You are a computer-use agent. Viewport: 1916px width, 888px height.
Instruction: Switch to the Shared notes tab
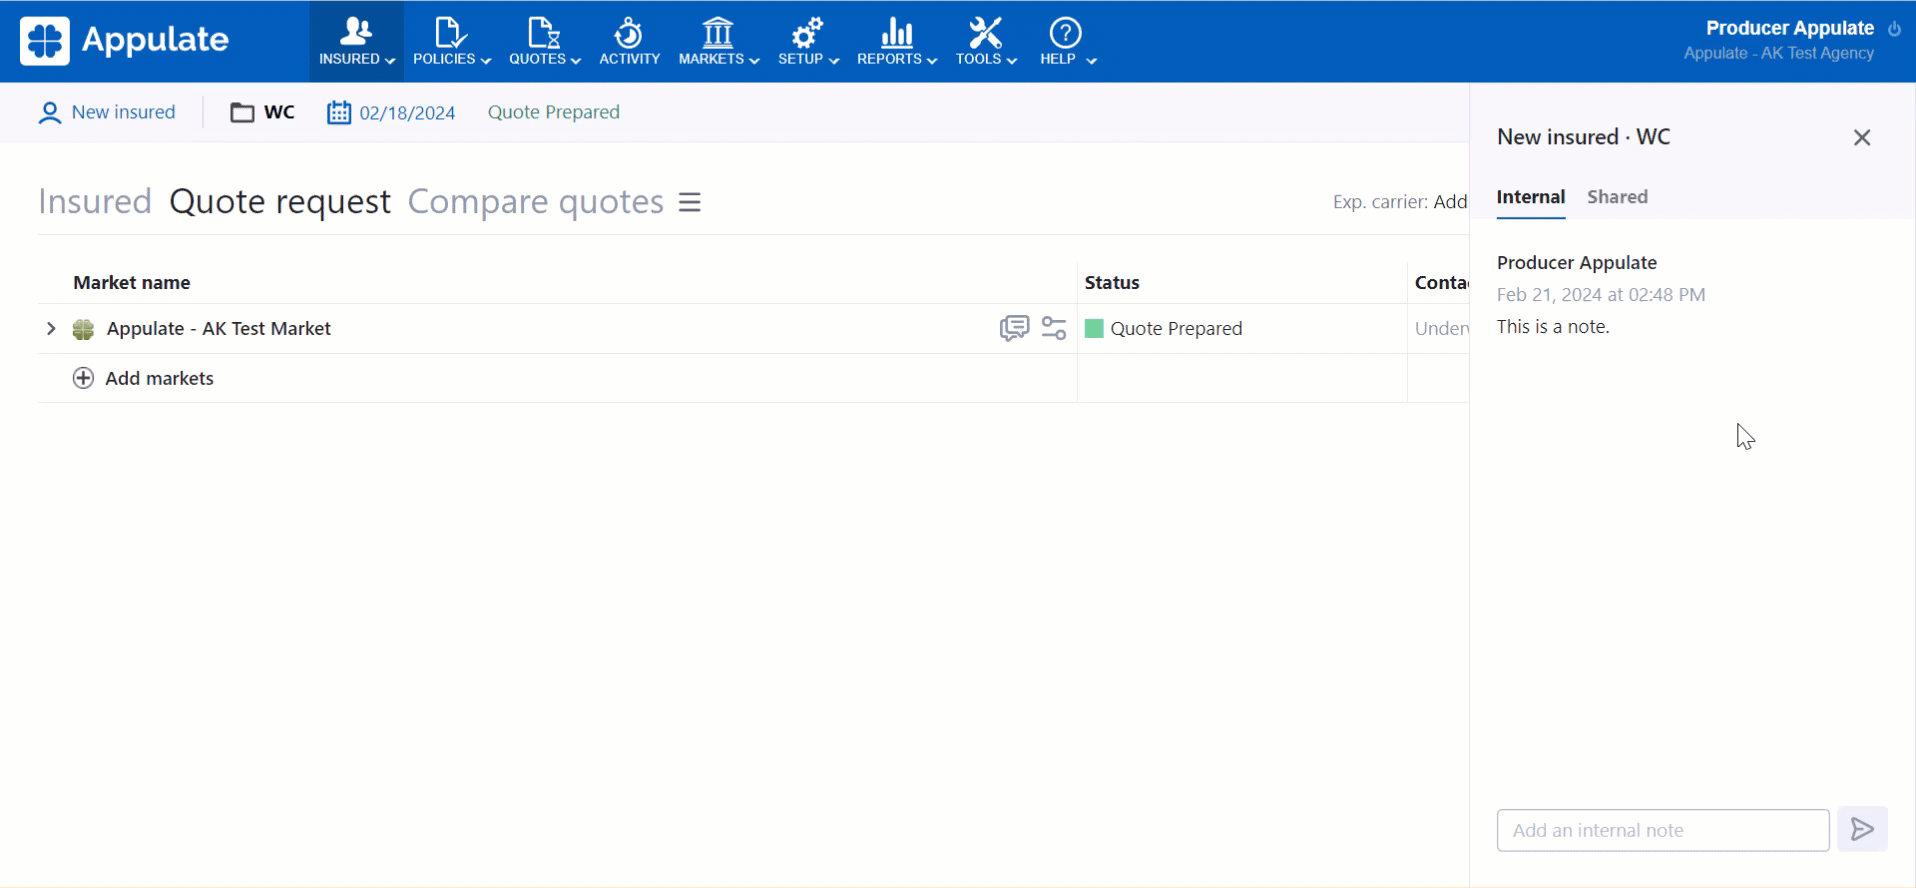pos(1617,197)
